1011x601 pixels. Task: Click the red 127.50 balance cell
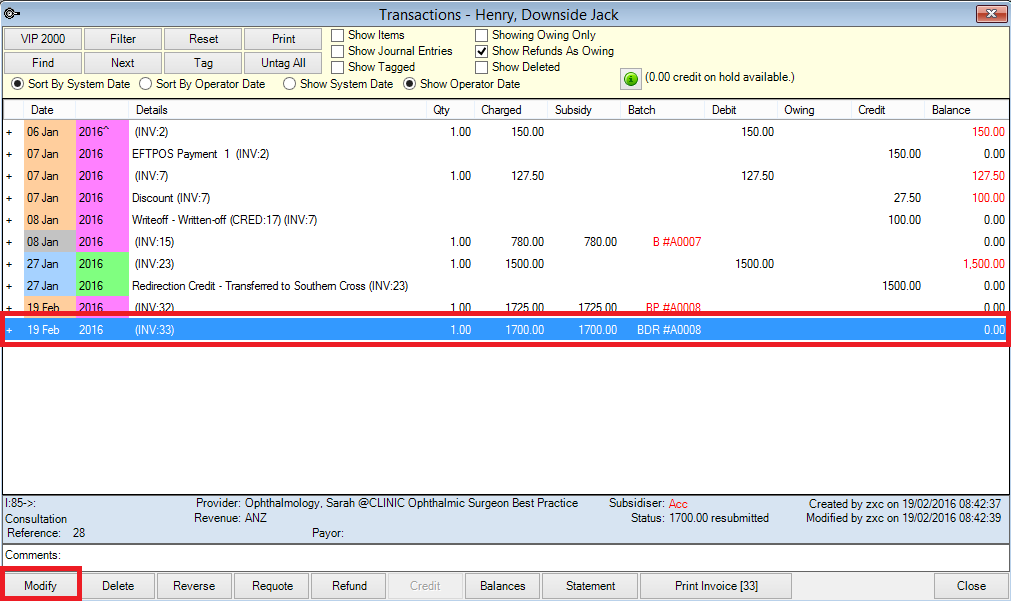[x=988, y=176]
